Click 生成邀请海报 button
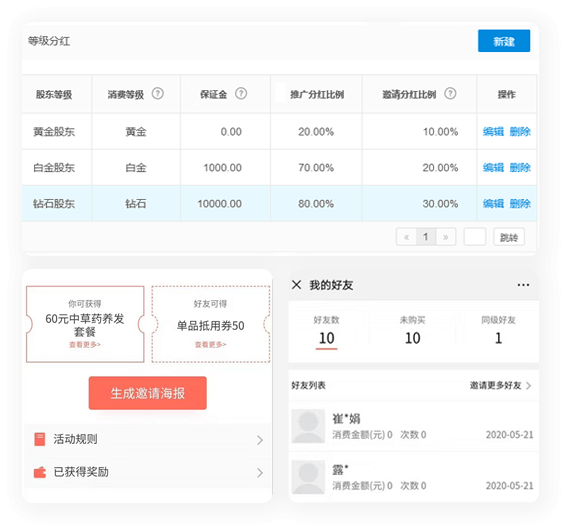This screenshot has width=567, height=531. 148,393
